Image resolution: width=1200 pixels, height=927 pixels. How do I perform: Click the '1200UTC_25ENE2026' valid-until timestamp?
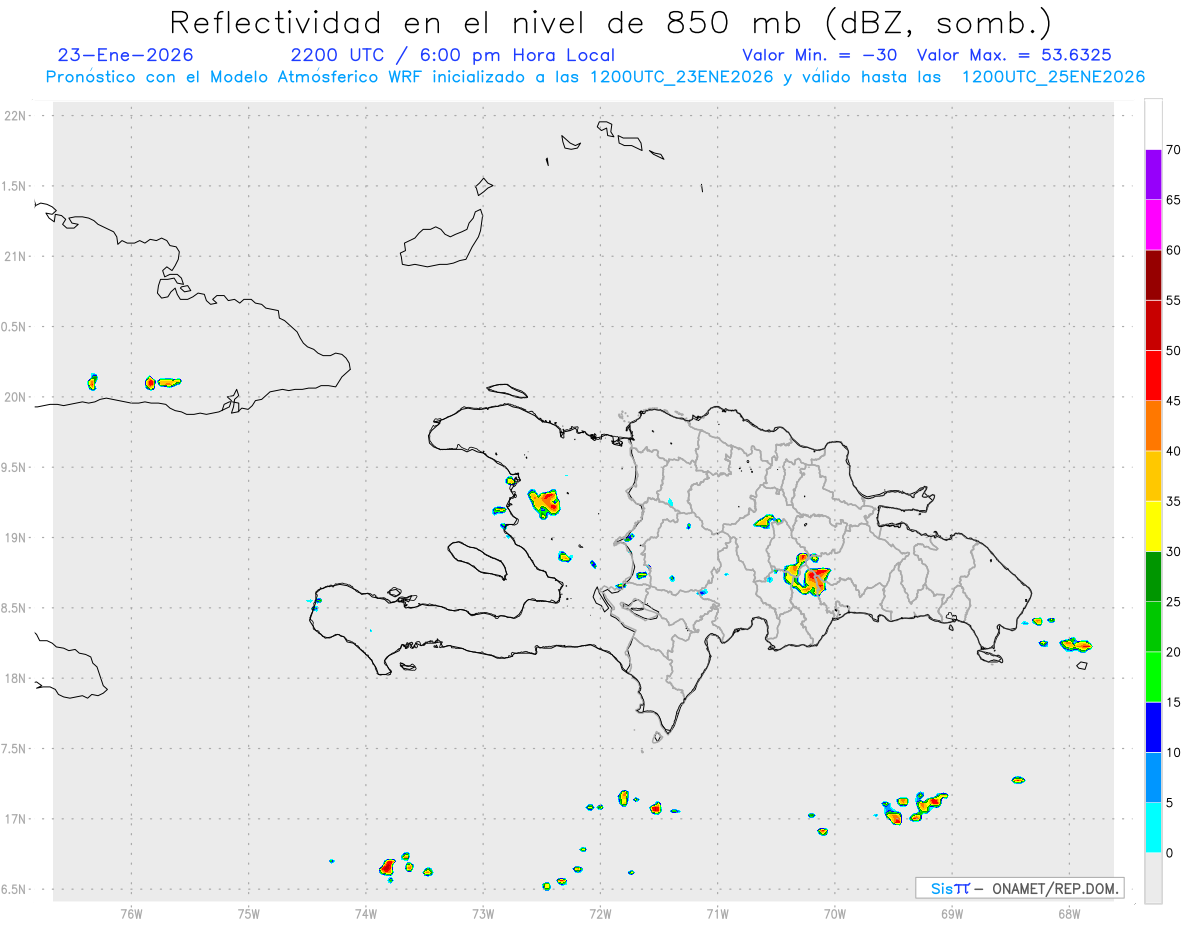(x=1053, y=77)
